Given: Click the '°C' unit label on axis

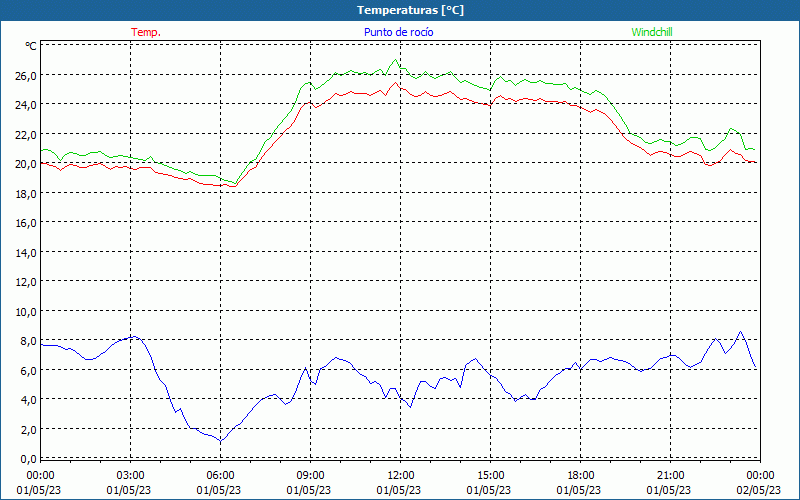Looking at the screenshot, I should coord(31,46).
